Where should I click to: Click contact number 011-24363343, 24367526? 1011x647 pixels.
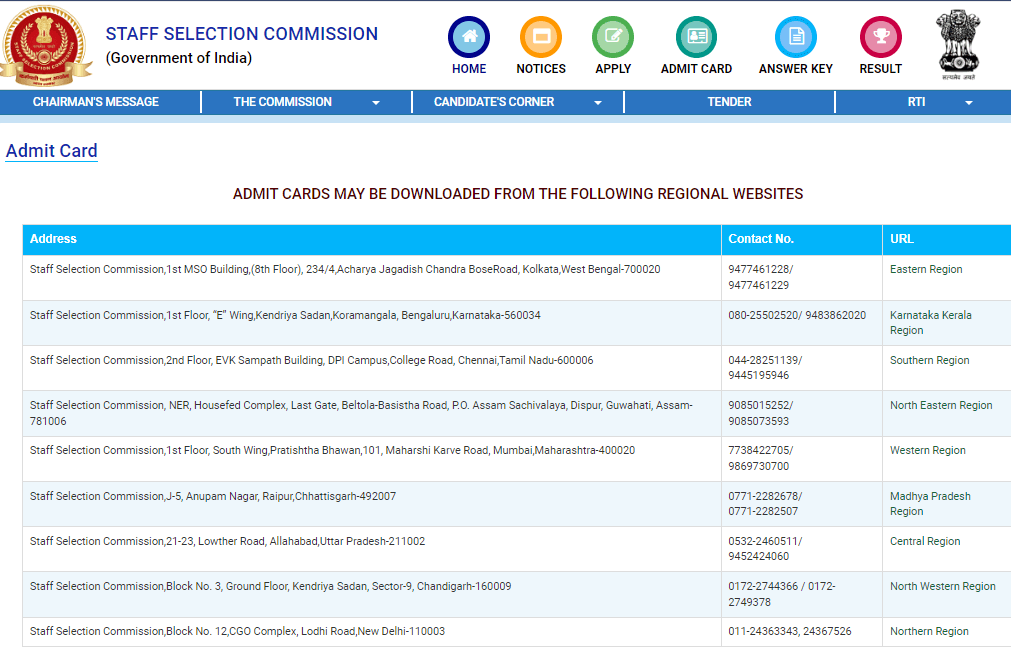tap(790, 631)
